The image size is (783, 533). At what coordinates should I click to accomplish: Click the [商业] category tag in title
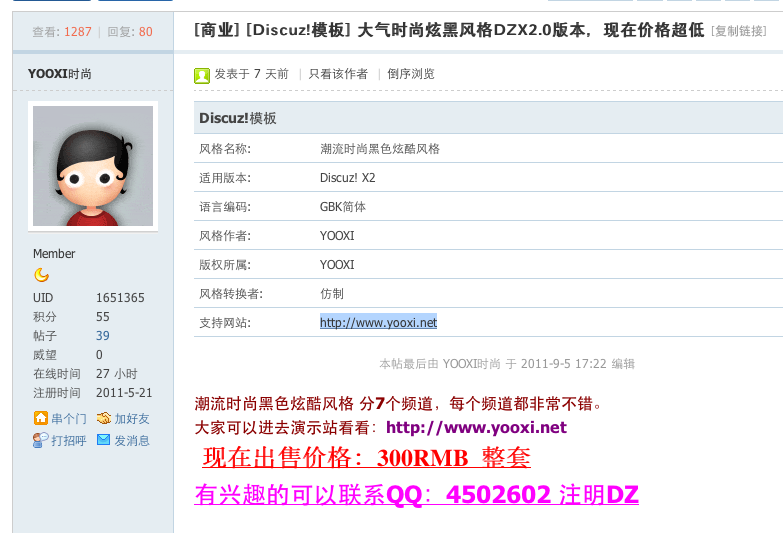coord(217,30)
